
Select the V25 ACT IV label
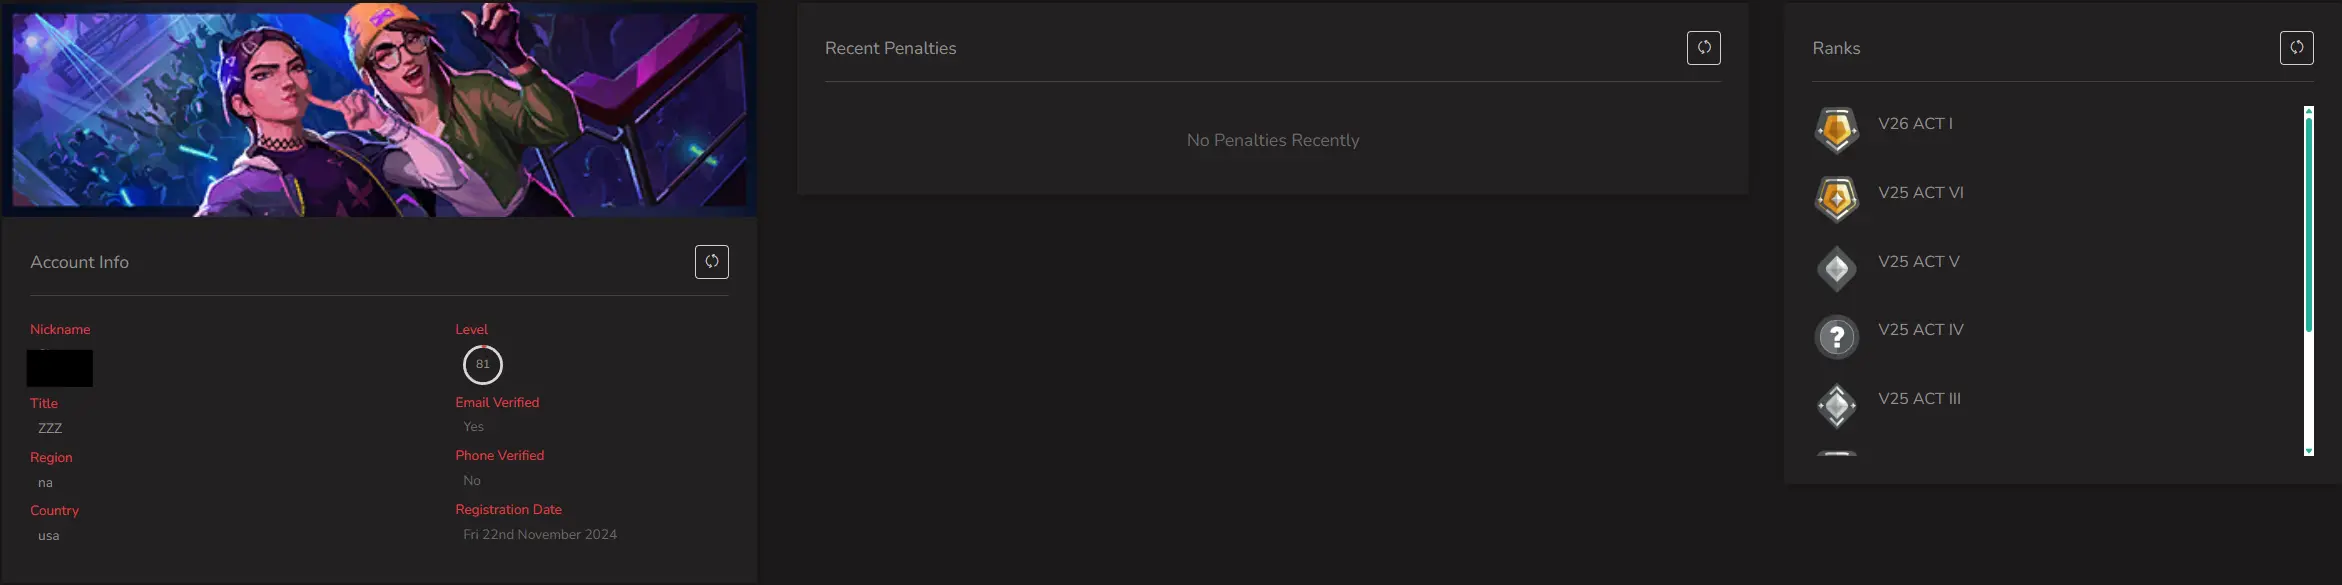click(x=1920, y=330)
